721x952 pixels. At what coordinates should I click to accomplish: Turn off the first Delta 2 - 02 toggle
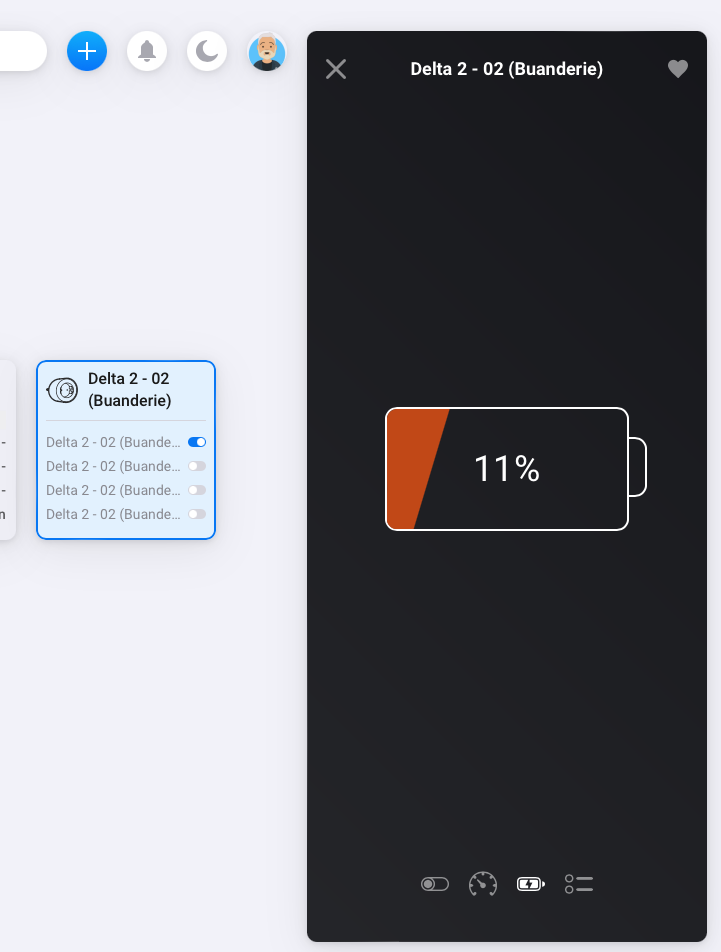[197, 442]
